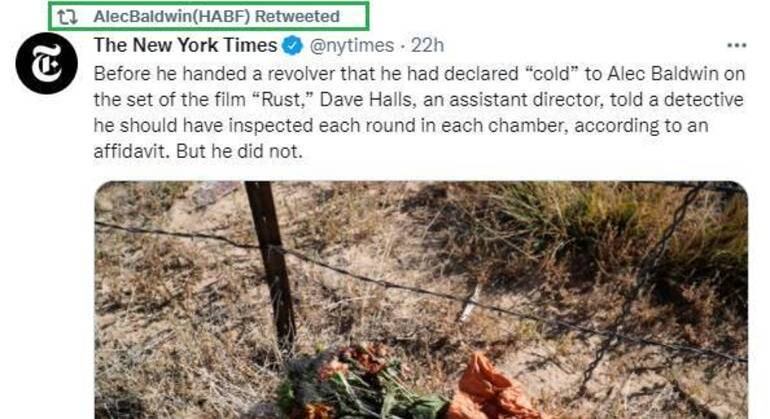Open the tweet's attached photo

(x=421, y=300)
